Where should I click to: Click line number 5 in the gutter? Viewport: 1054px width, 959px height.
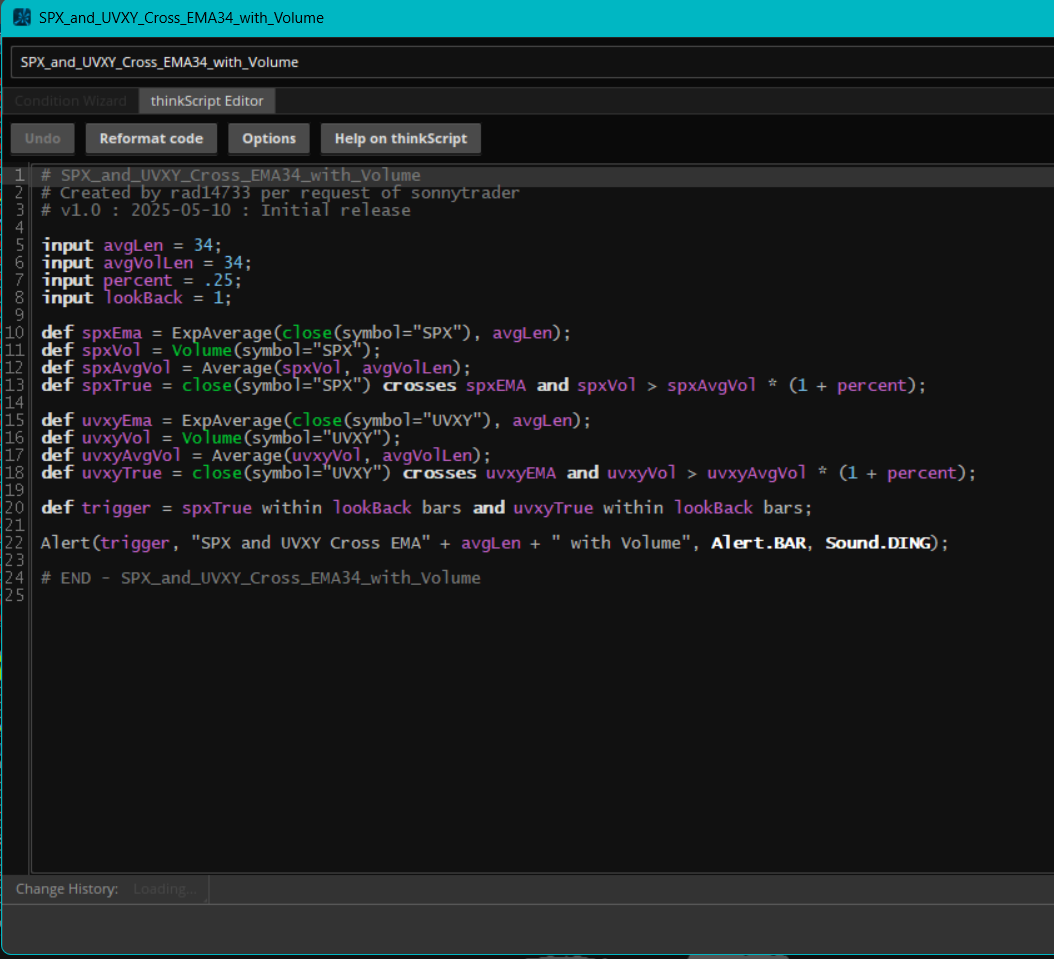click(x=19, y=245)
